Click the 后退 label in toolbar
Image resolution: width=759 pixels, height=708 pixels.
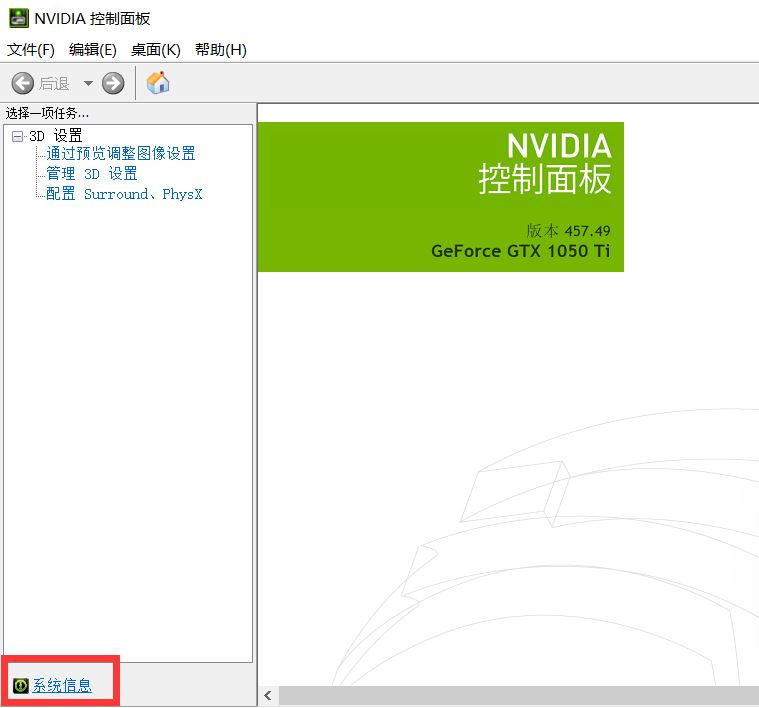click(x=54, y=84)
